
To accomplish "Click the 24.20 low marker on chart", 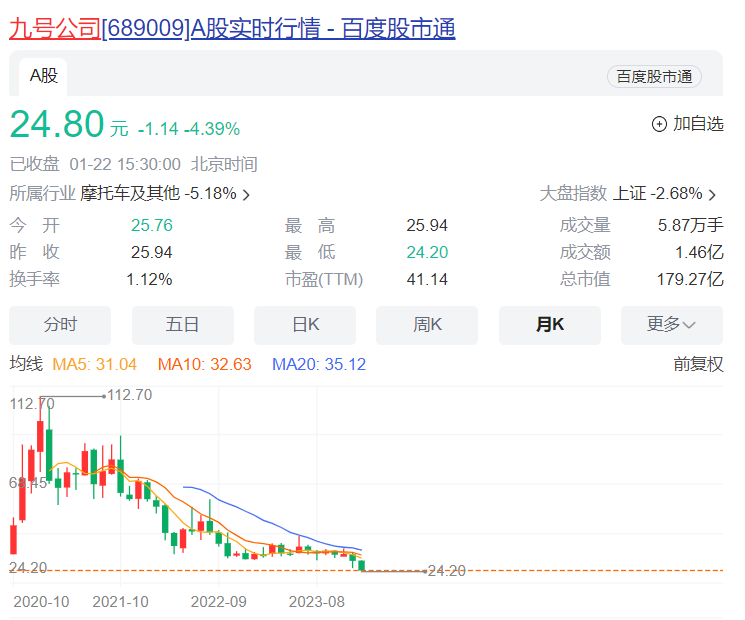I will point(447,571).
